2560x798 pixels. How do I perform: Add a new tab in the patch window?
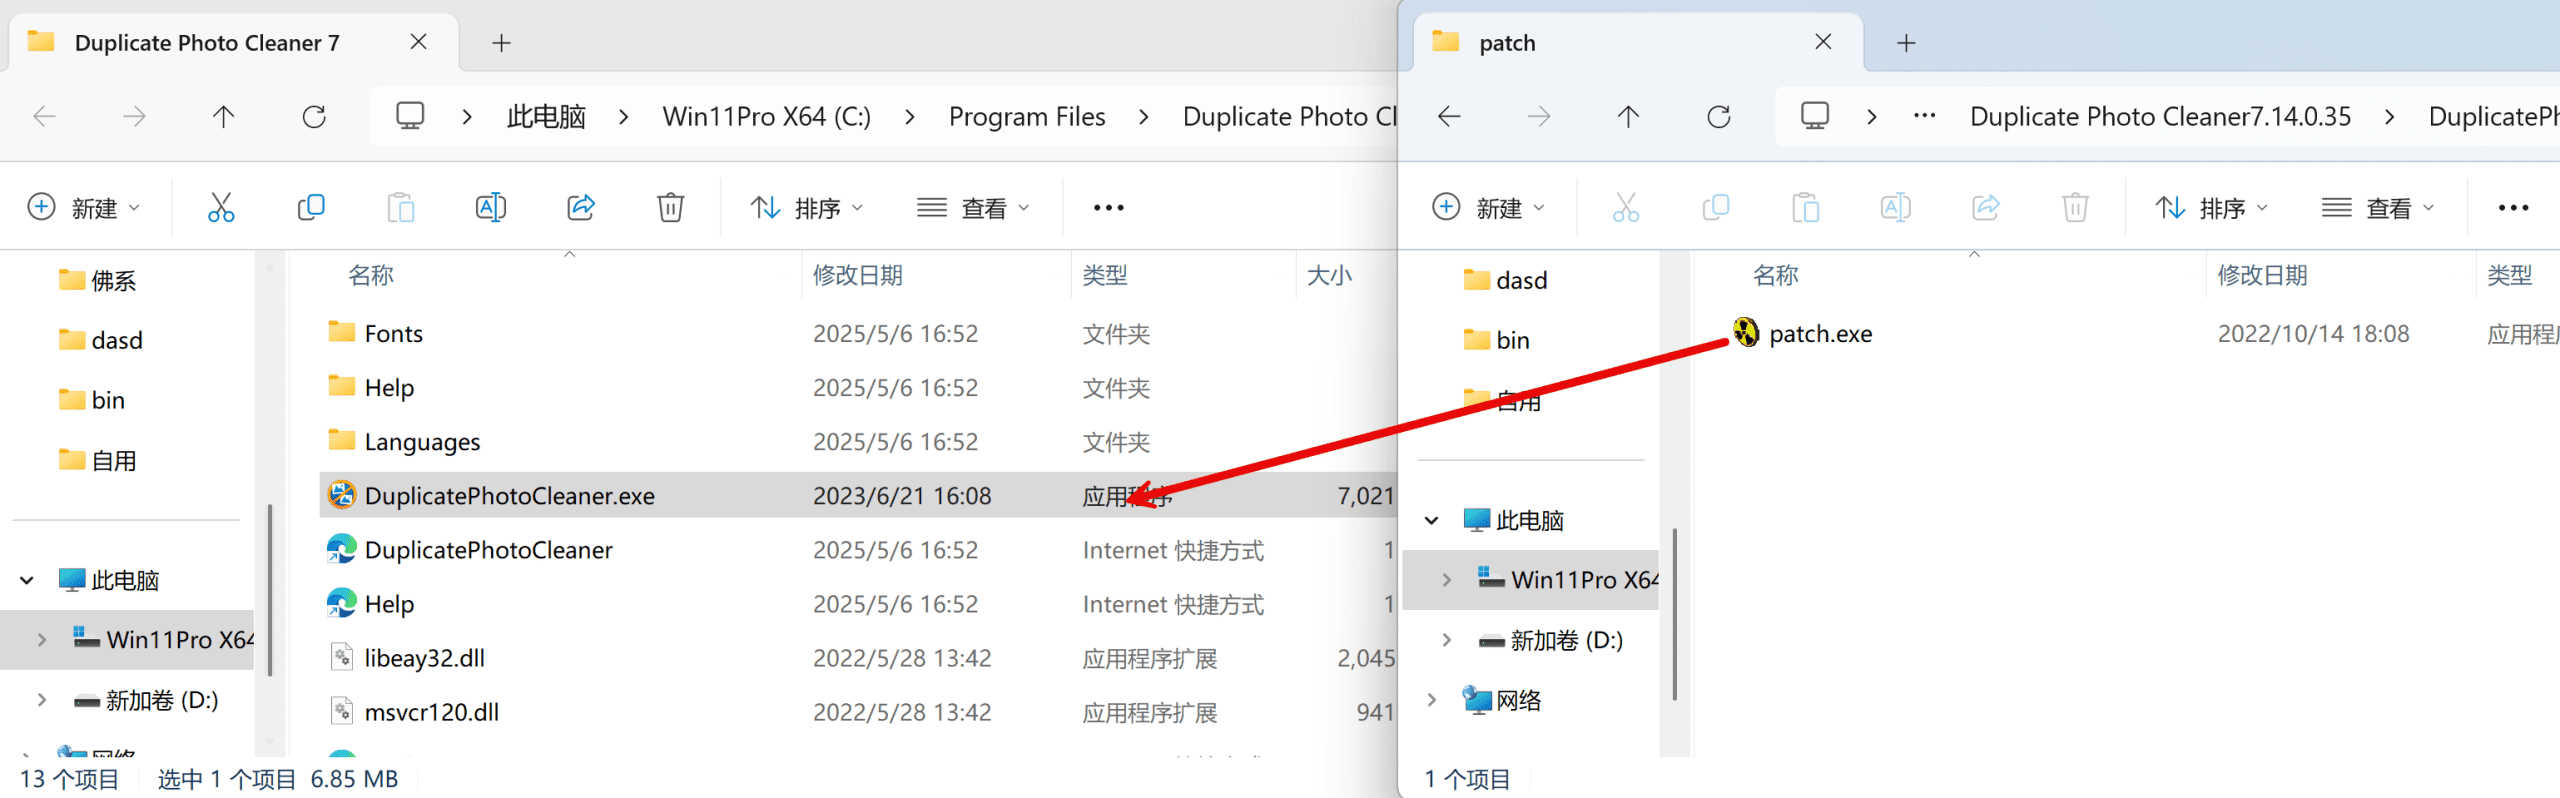point(1906,43)
